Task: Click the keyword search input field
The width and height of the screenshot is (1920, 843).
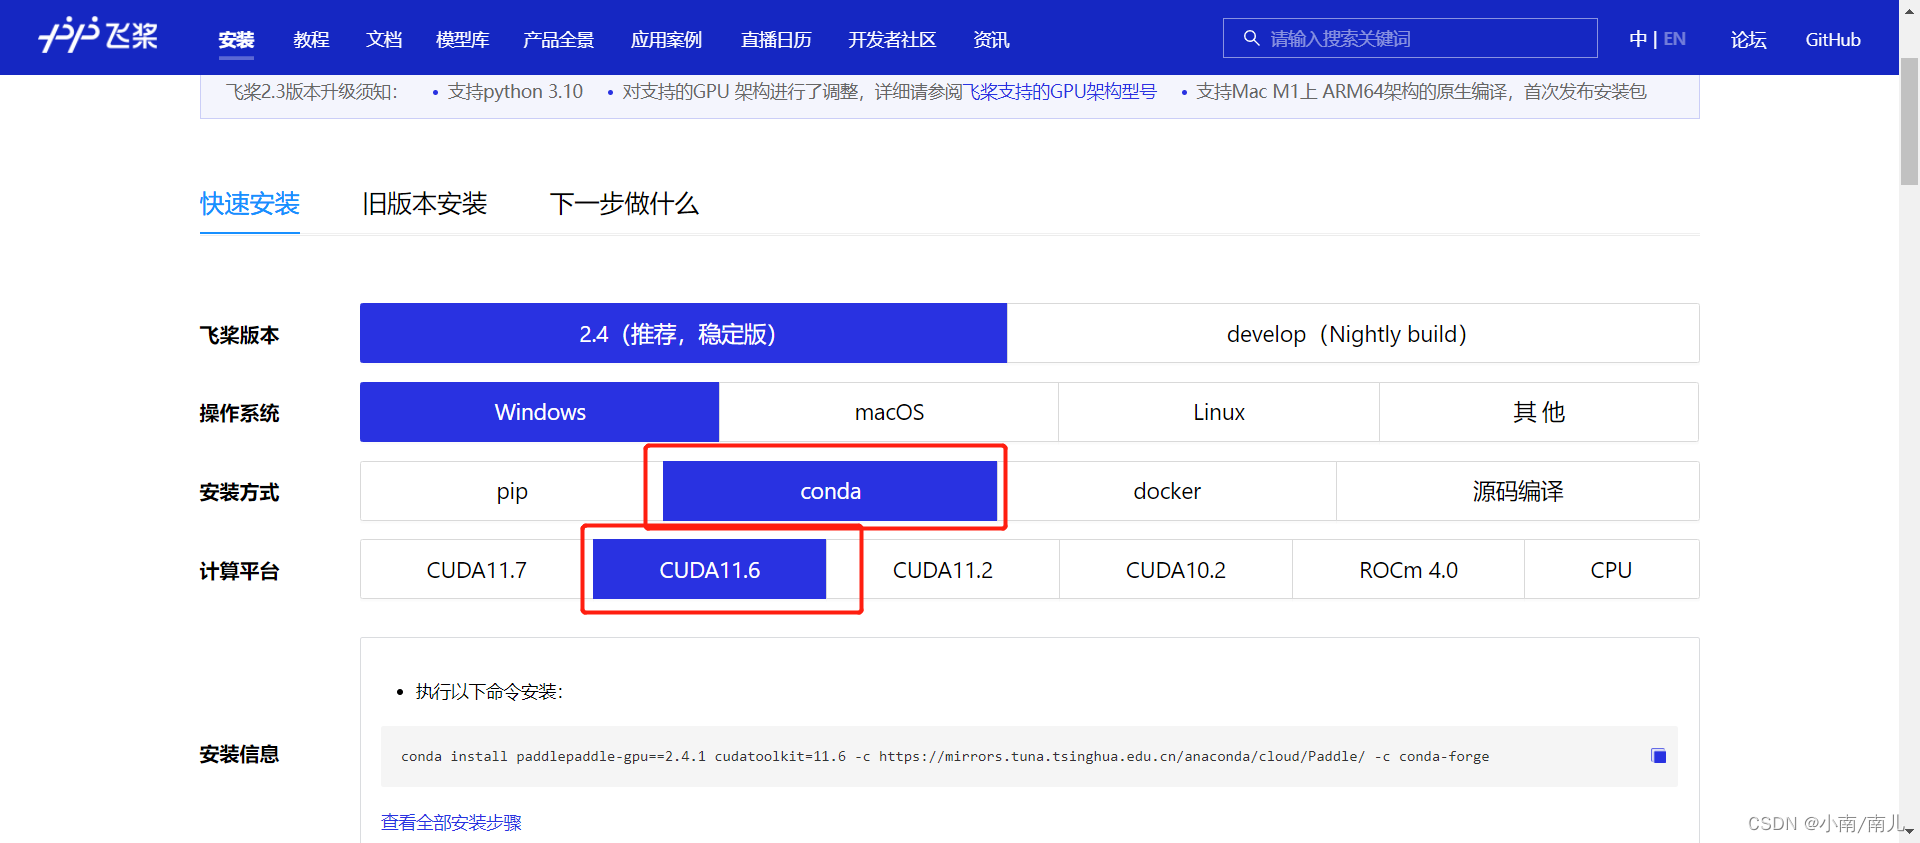Action: click(x=1410, y=38)
